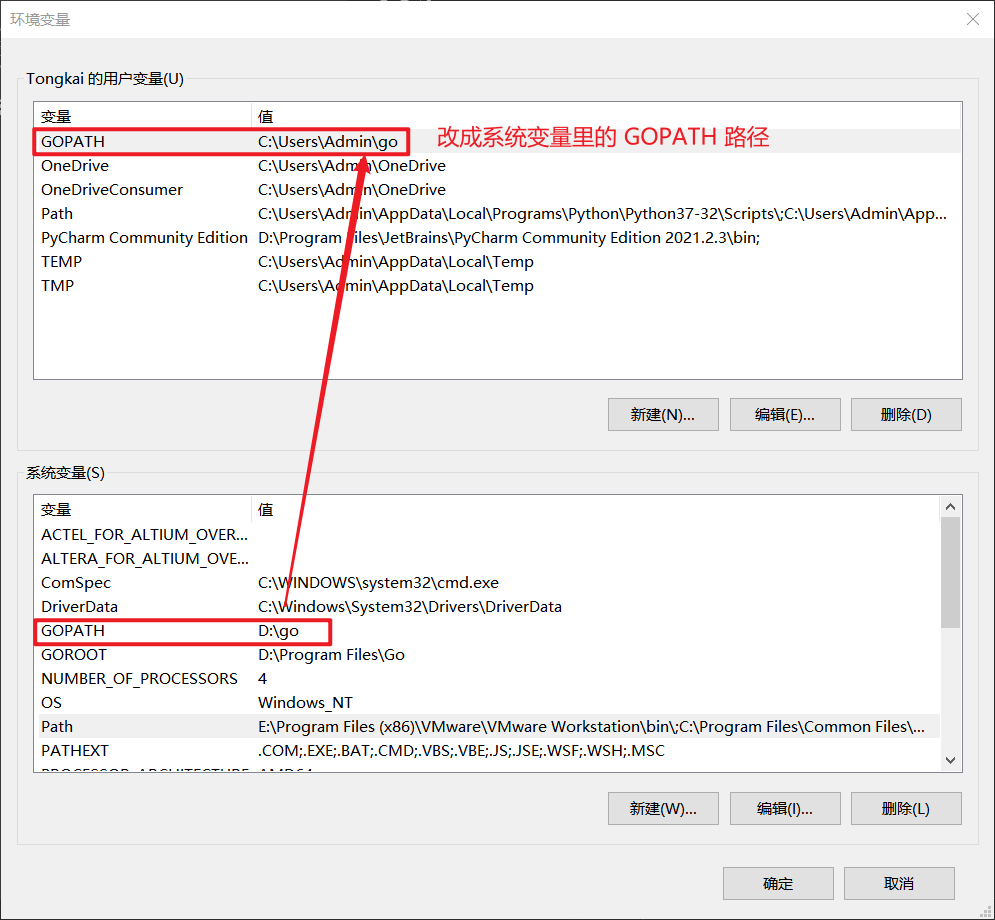This screenshot has width=995, height=920.
Task: Click PATHEXT value .COM;.EXE;.BAT
Action: tap(461, 751)
